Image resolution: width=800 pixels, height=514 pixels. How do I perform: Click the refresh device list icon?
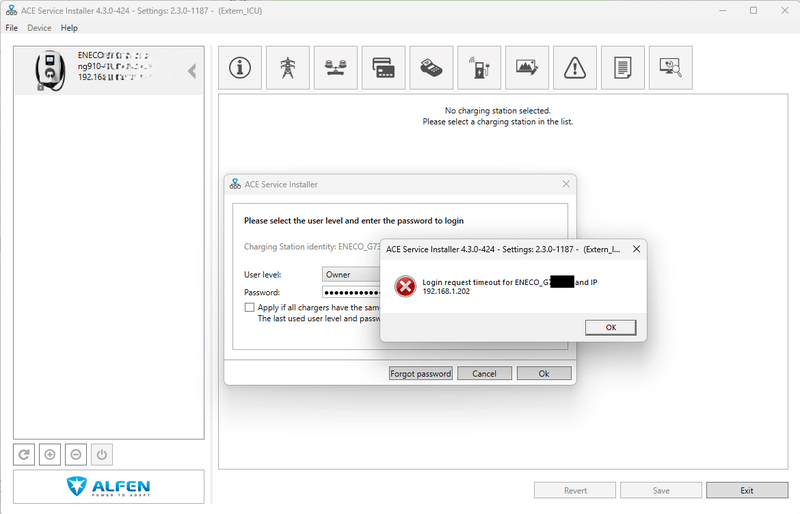coord(24,454)
